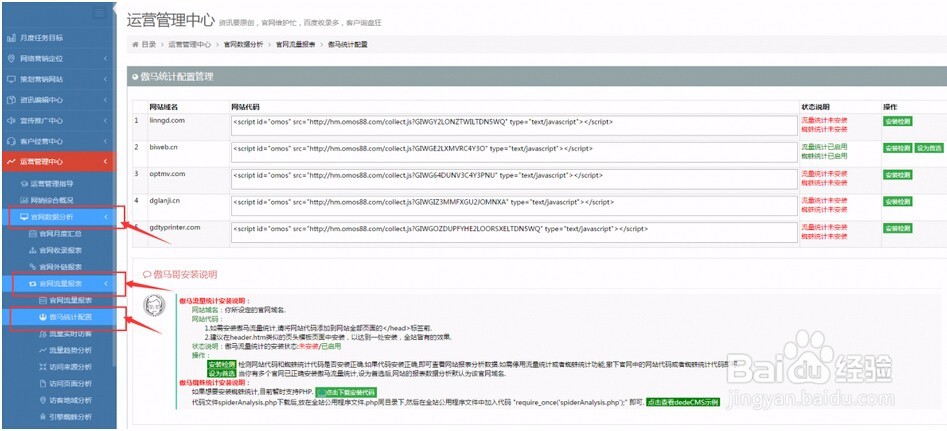Screen dimensions: 947x431
Task: Click 安装检测 button for biweb.cn
Action: click(x=897, y=148)
